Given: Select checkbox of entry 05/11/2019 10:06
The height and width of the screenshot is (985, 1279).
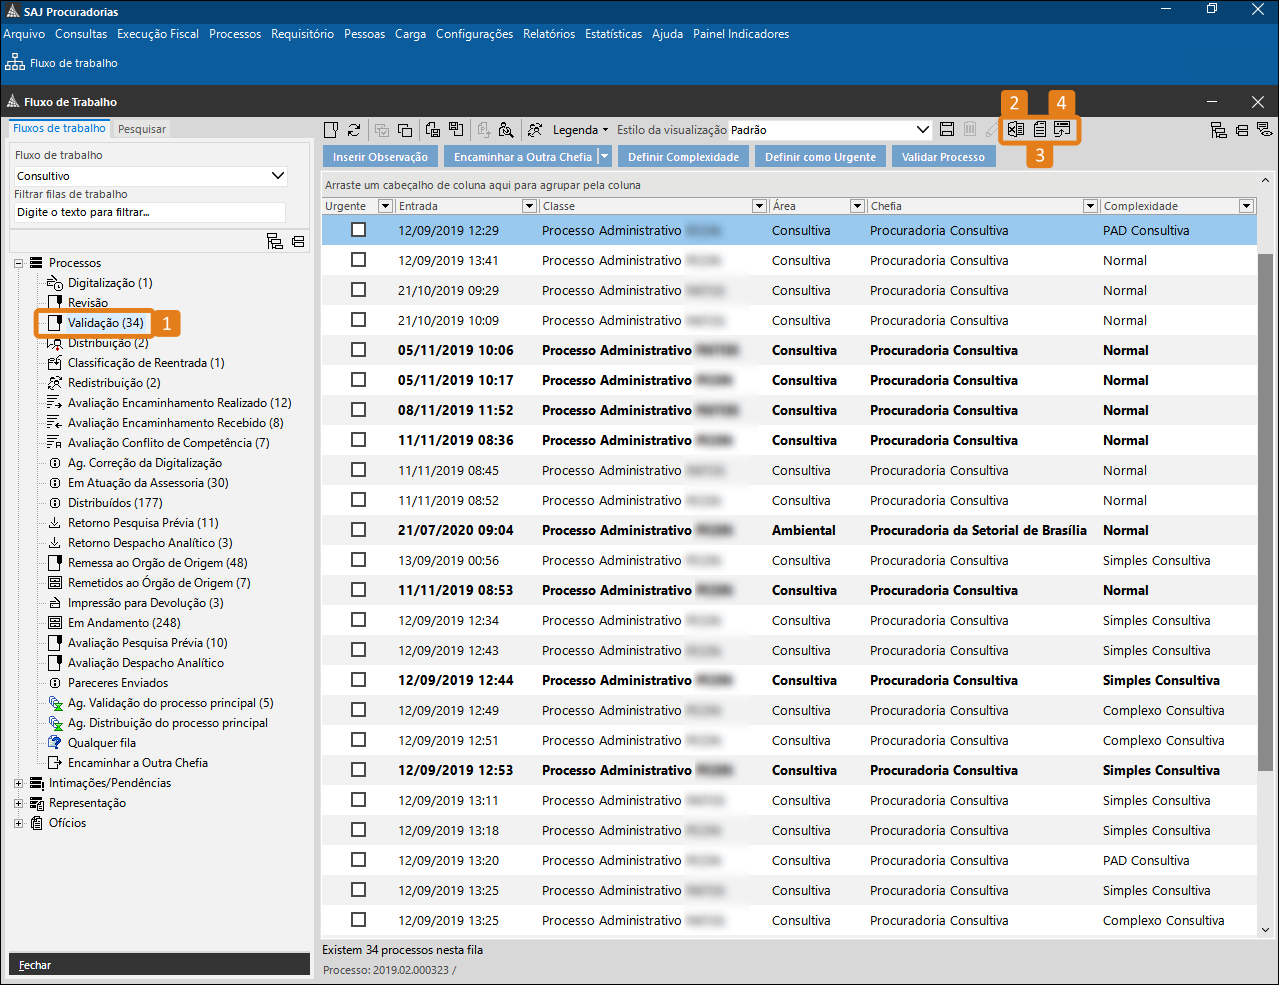Looking at the screenshot, I should (x=358, y=350).
